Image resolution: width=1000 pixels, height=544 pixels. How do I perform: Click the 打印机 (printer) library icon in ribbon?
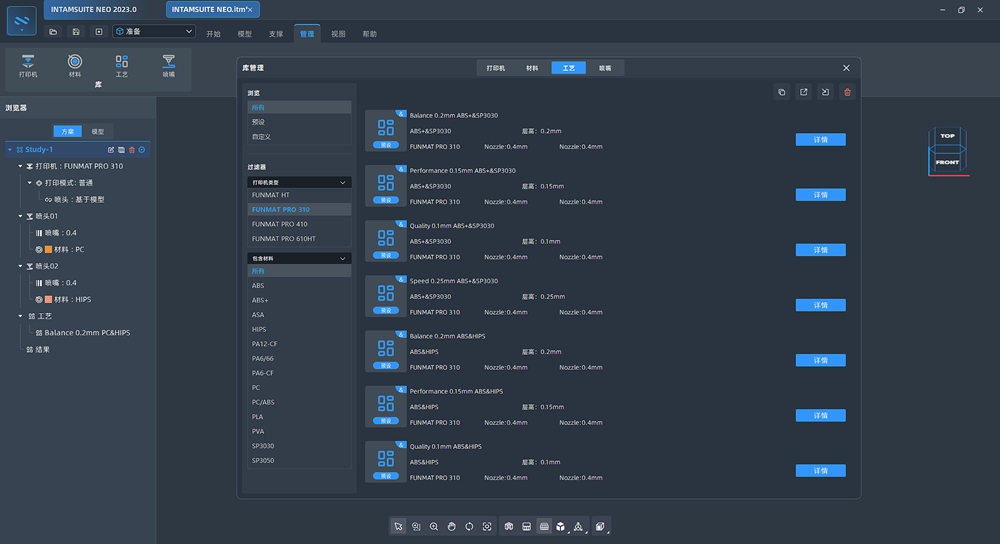[x=28, y=66]
